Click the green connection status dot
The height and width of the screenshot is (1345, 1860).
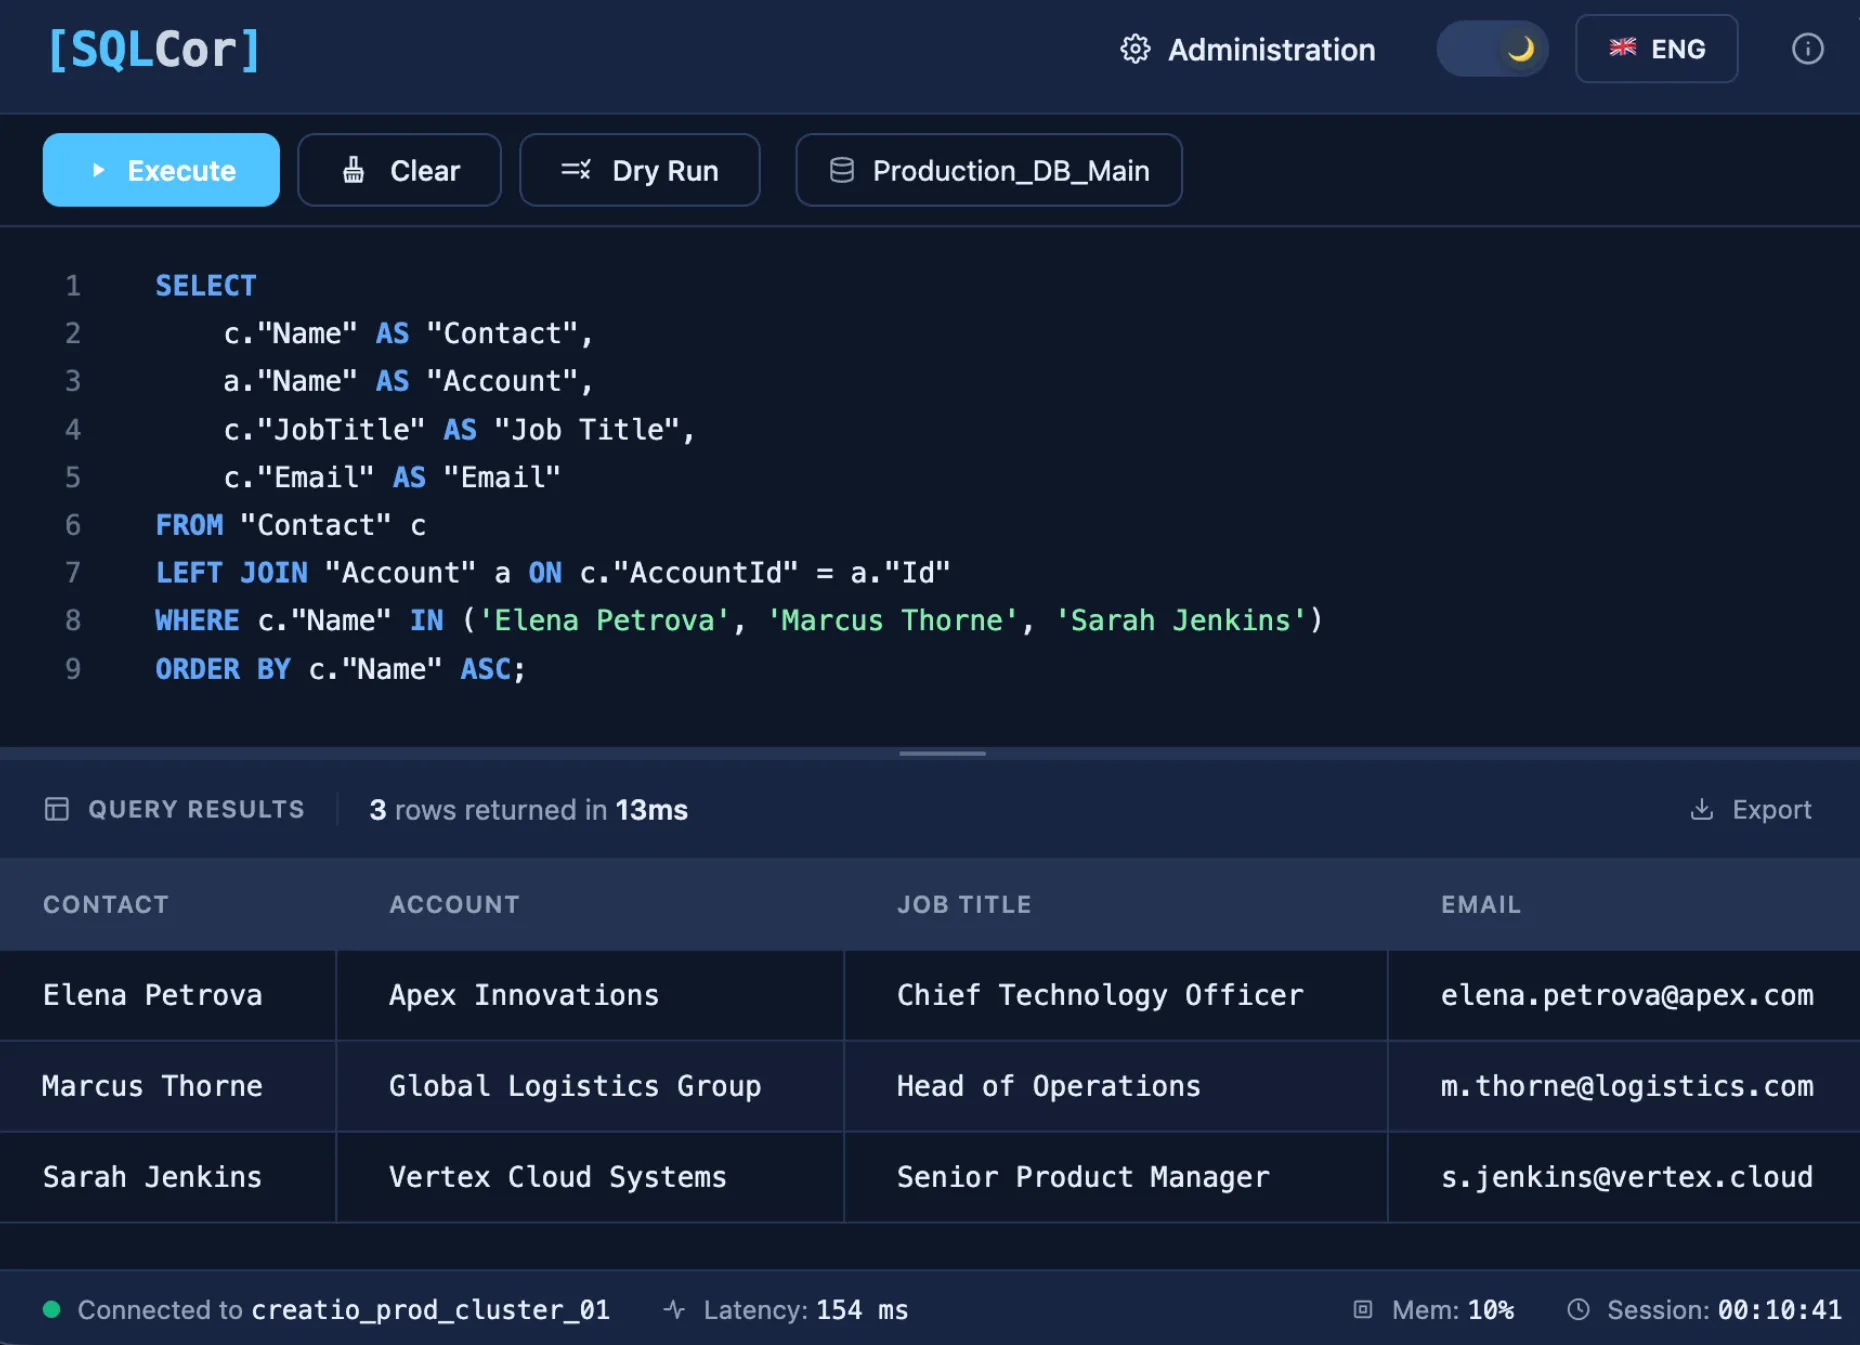52,1309
